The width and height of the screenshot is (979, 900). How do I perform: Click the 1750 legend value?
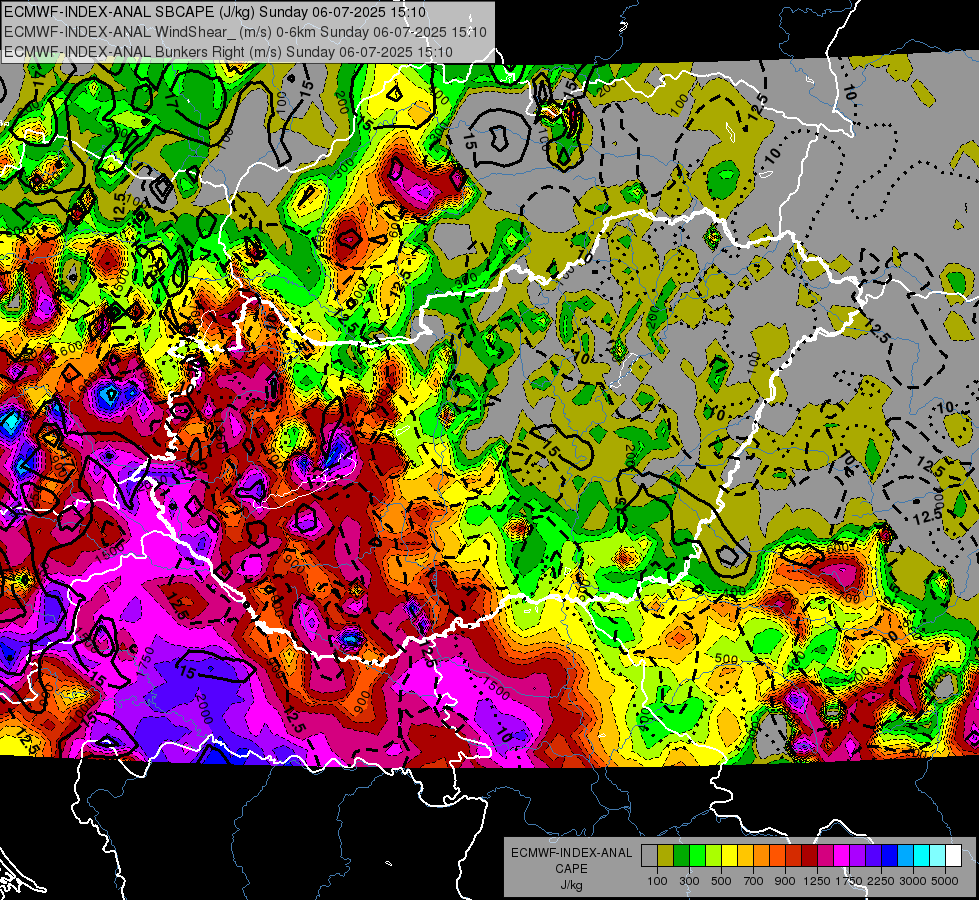click(850, 881)
